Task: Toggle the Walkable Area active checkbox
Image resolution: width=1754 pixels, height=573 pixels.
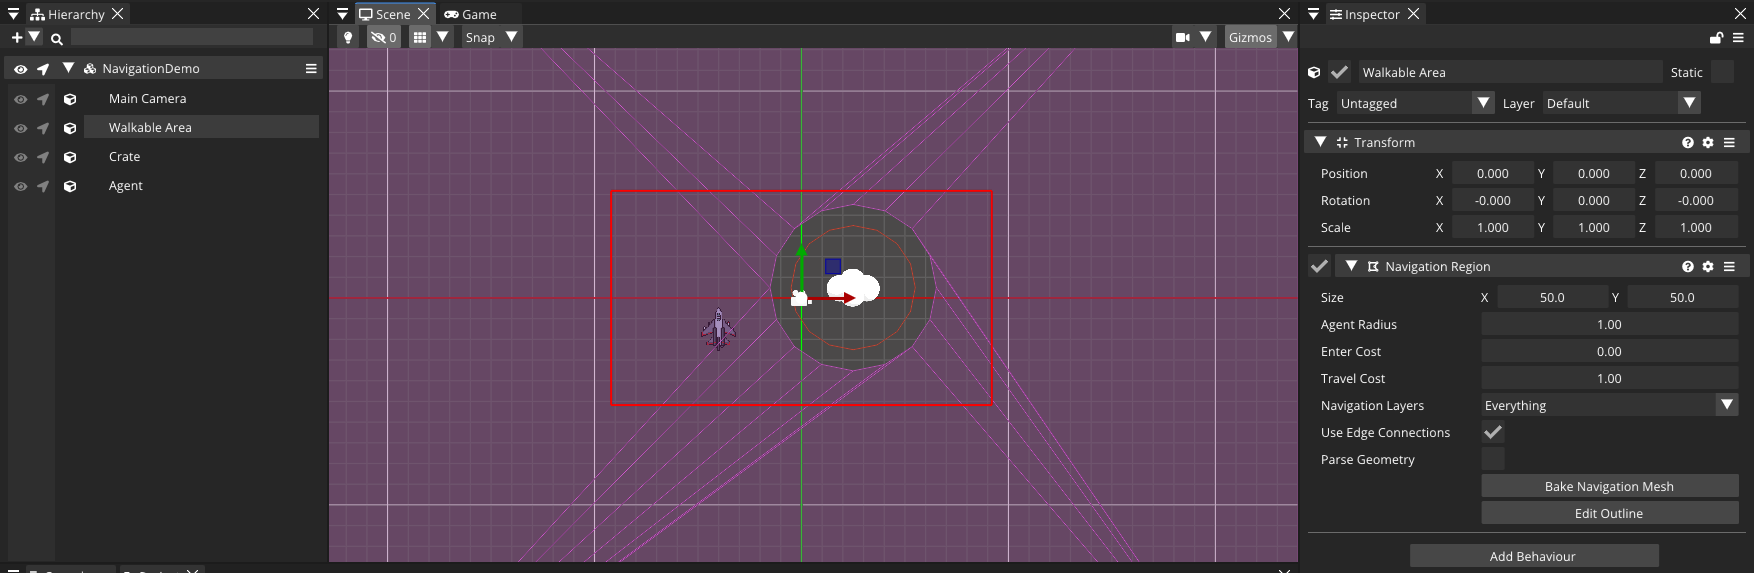Action: click(x=1340, y=72)
